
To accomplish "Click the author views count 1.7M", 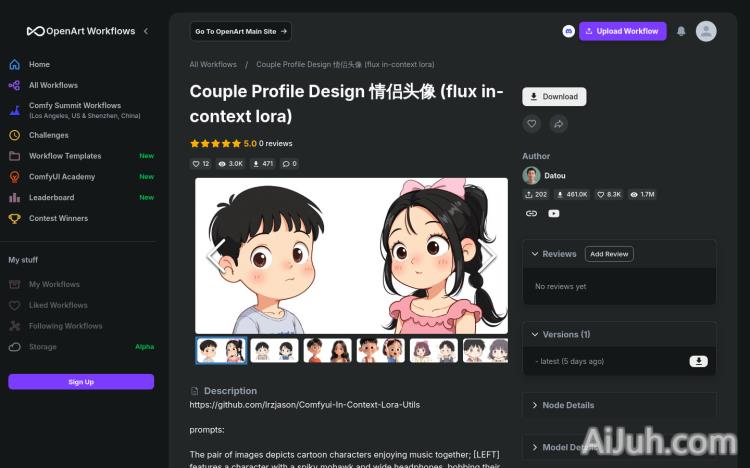I will (642, 194).
